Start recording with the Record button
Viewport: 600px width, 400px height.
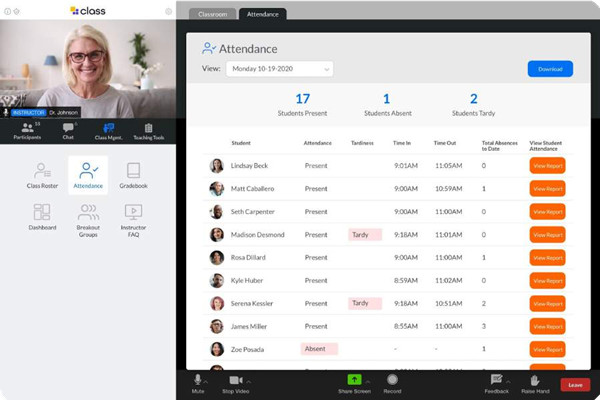coord(393,381)
